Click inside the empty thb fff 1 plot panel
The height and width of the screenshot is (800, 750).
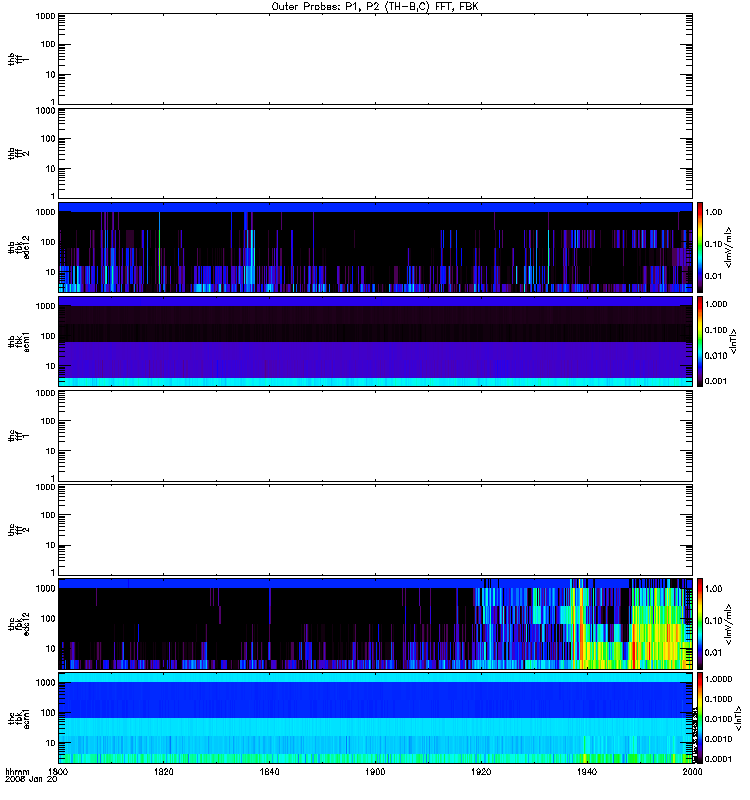click(x=375, y=59)
